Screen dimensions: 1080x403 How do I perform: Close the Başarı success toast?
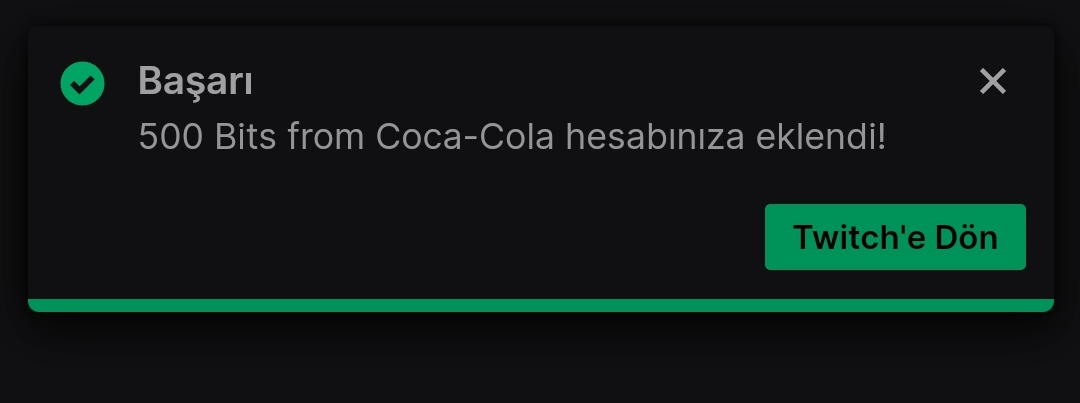tap(993, 81)
